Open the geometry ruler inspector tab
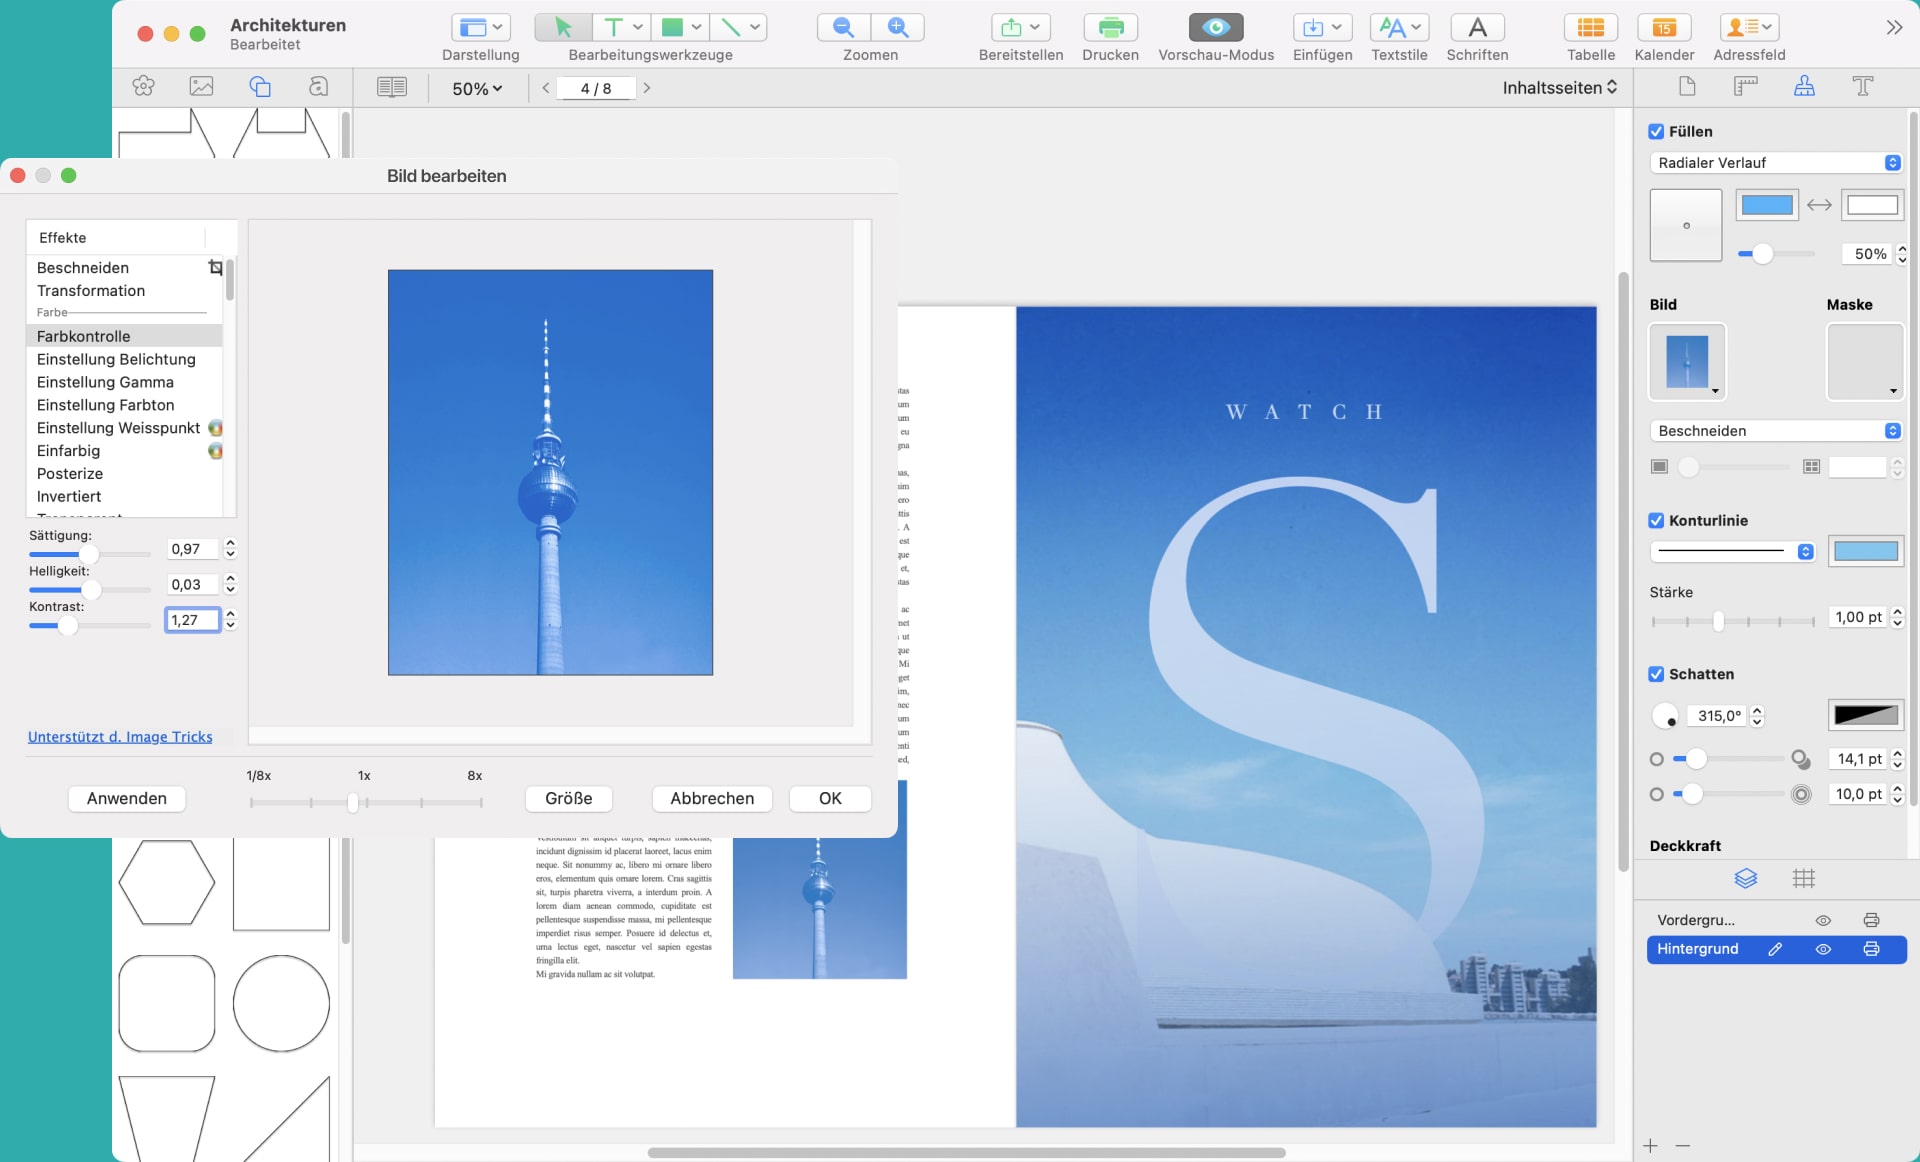1920x1162 pixels. click(x=1746, y=86)
